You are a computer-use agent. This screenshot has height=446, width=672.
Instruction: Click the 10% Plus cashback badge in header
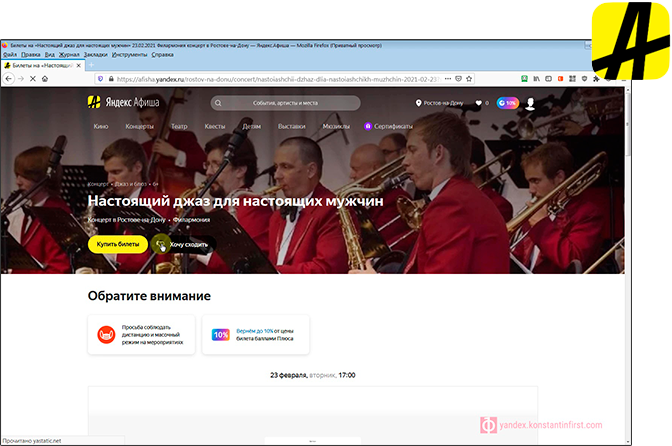point(508,103)
